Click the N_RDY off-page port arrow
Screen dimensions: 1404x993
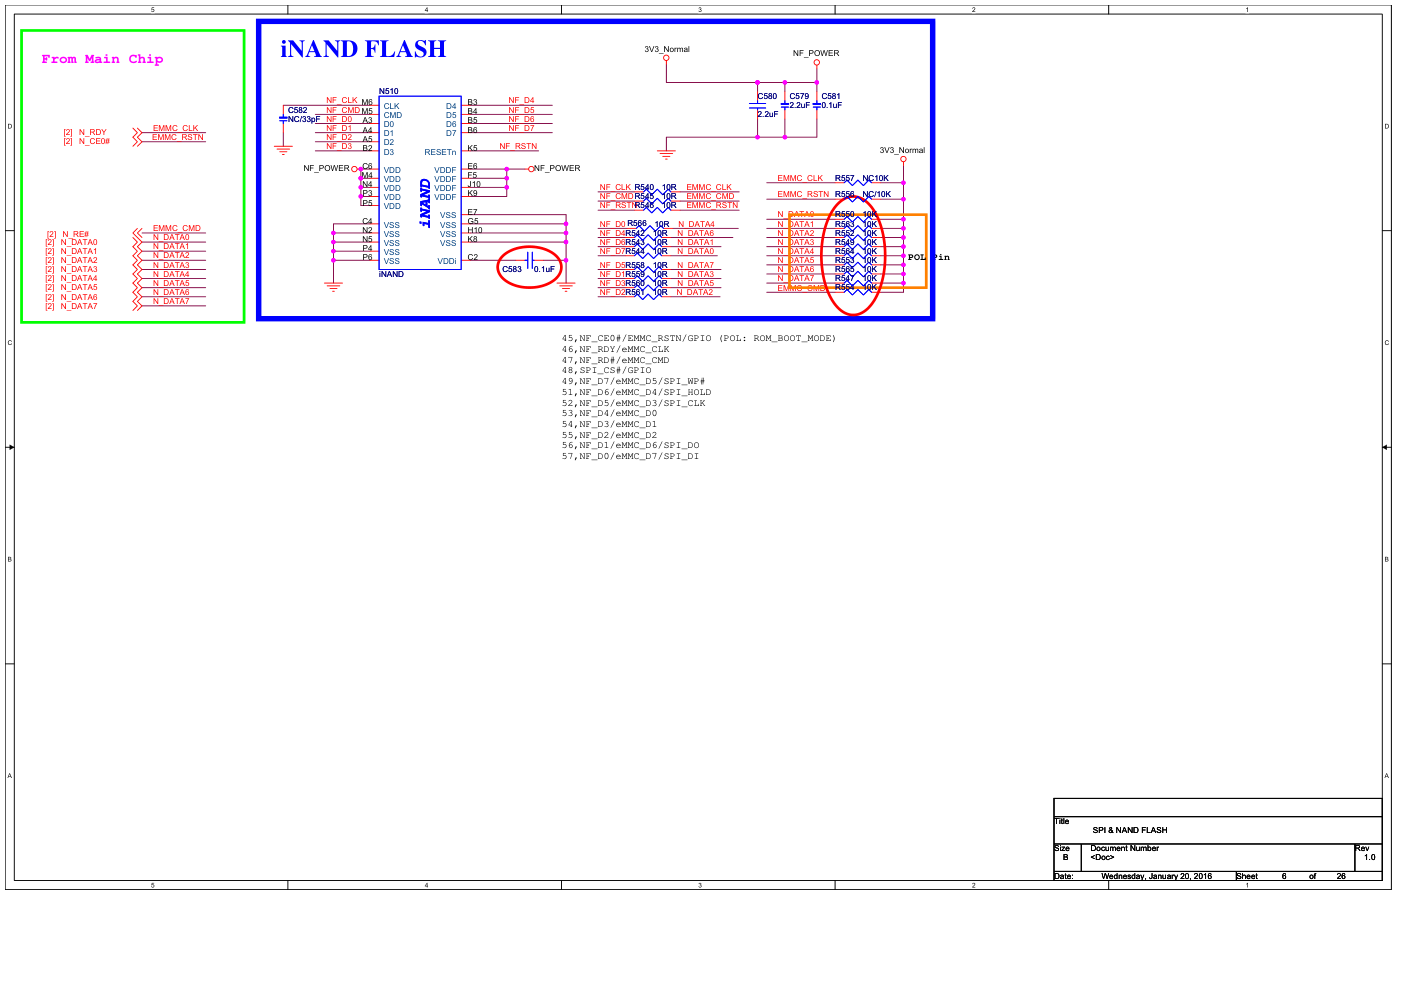(137, 132)
